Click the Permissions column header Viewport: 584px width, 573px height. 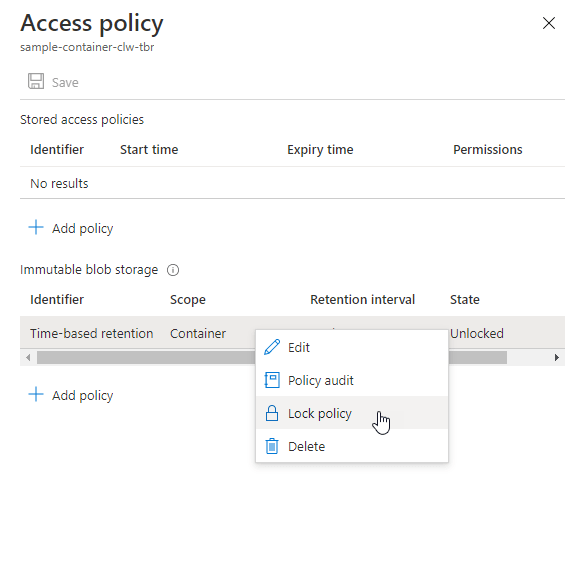(x=488, y=150)
